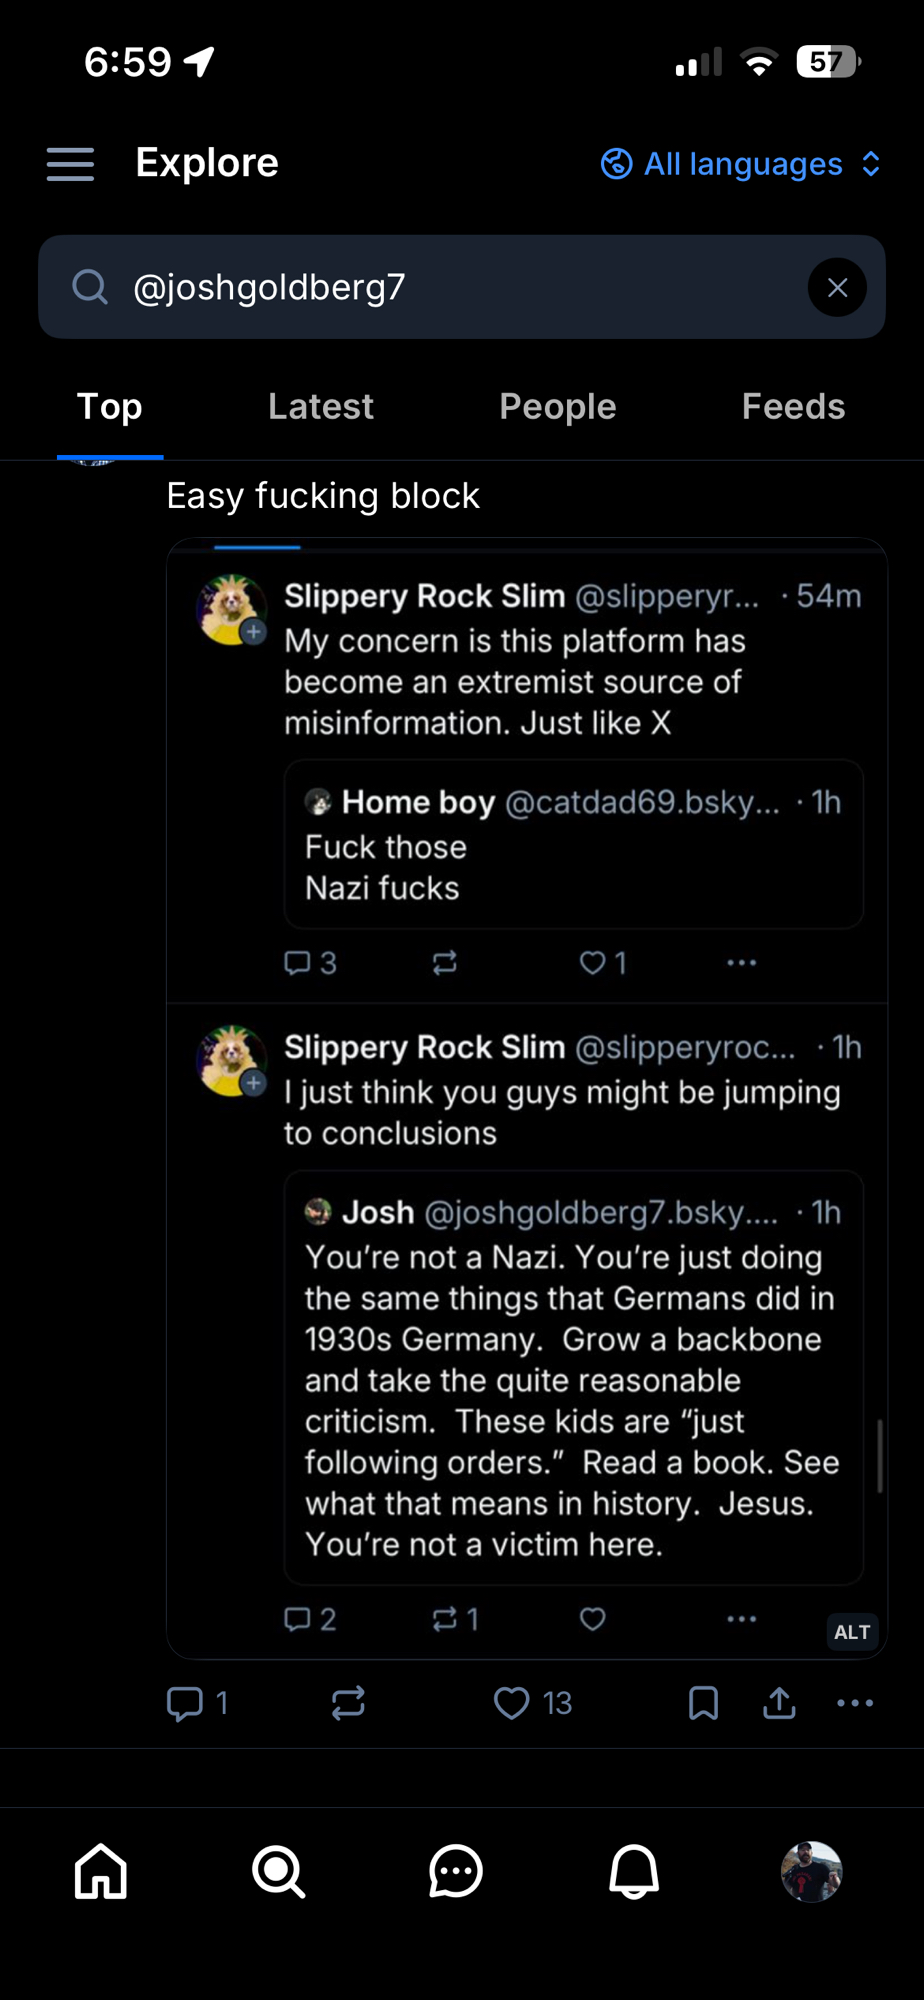Open post options three-dot menu
The height and width of the screenshot is (2000, 924).
coord(855,1703)
